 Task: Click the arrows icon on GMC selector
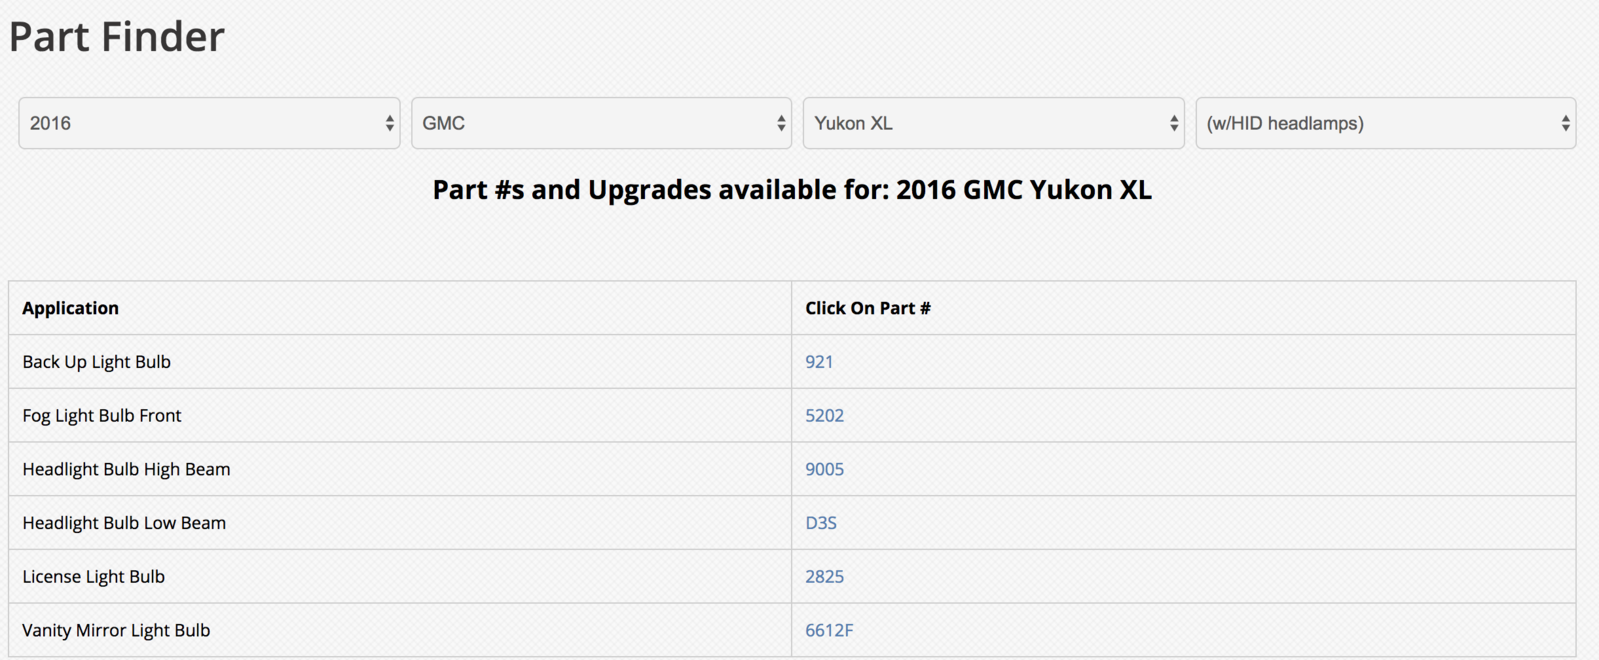tap(781, 123)
